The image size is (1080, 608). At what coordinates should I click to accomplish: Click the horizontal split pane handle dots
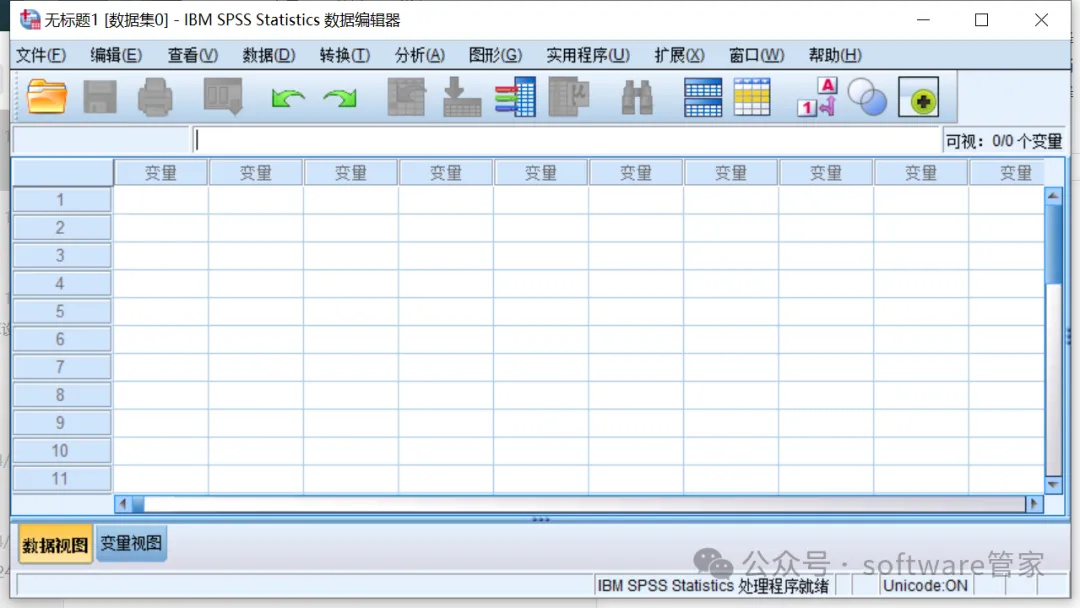pyautogui.click(x=541, y=520)
